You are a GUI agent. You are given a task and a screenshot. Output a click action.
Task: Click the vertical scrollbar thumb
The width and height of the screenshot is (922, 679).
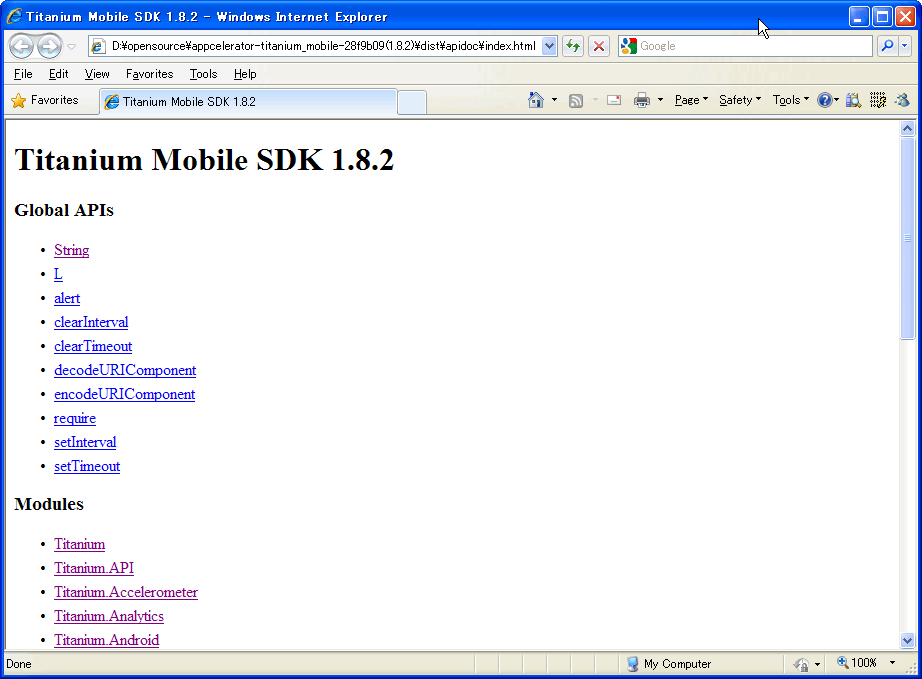pos(907,238)
